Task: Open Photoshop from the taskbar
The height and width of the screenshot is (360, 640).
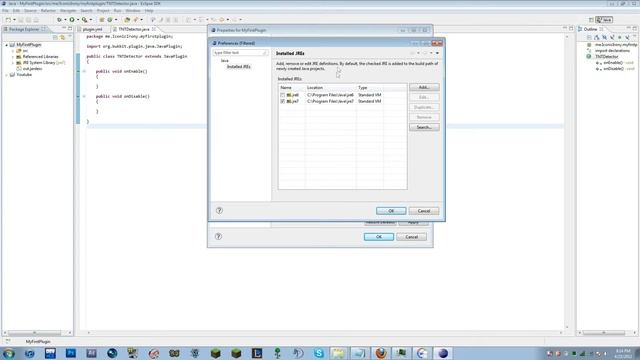Action: click(71, 353)
